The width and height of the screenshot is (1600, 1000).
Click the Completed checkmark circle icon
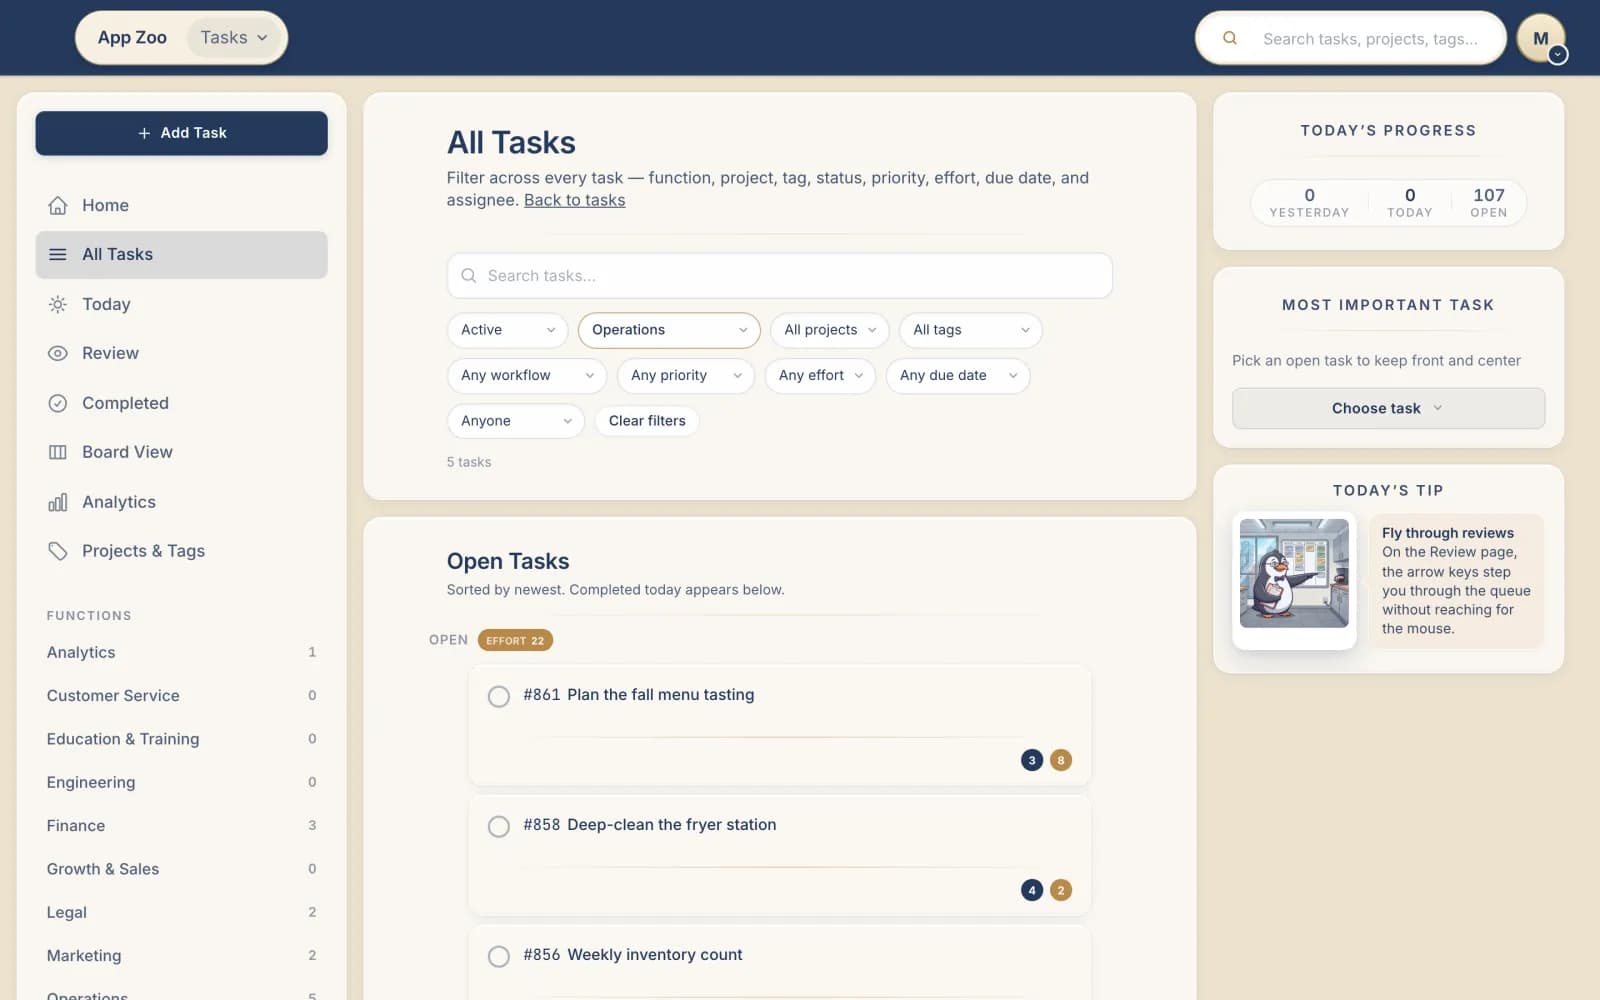coord(58,403)
